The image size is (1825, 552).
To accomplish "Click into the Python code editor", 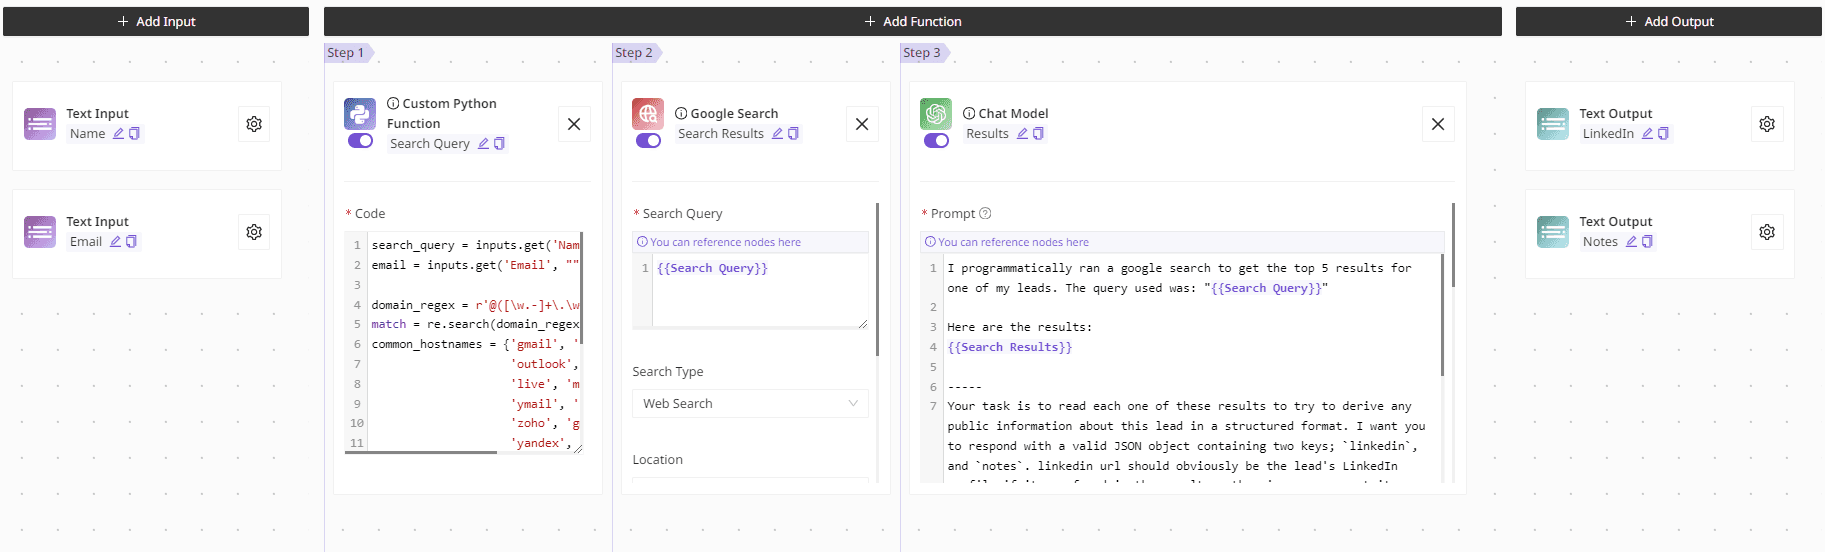I will point(475,343).
